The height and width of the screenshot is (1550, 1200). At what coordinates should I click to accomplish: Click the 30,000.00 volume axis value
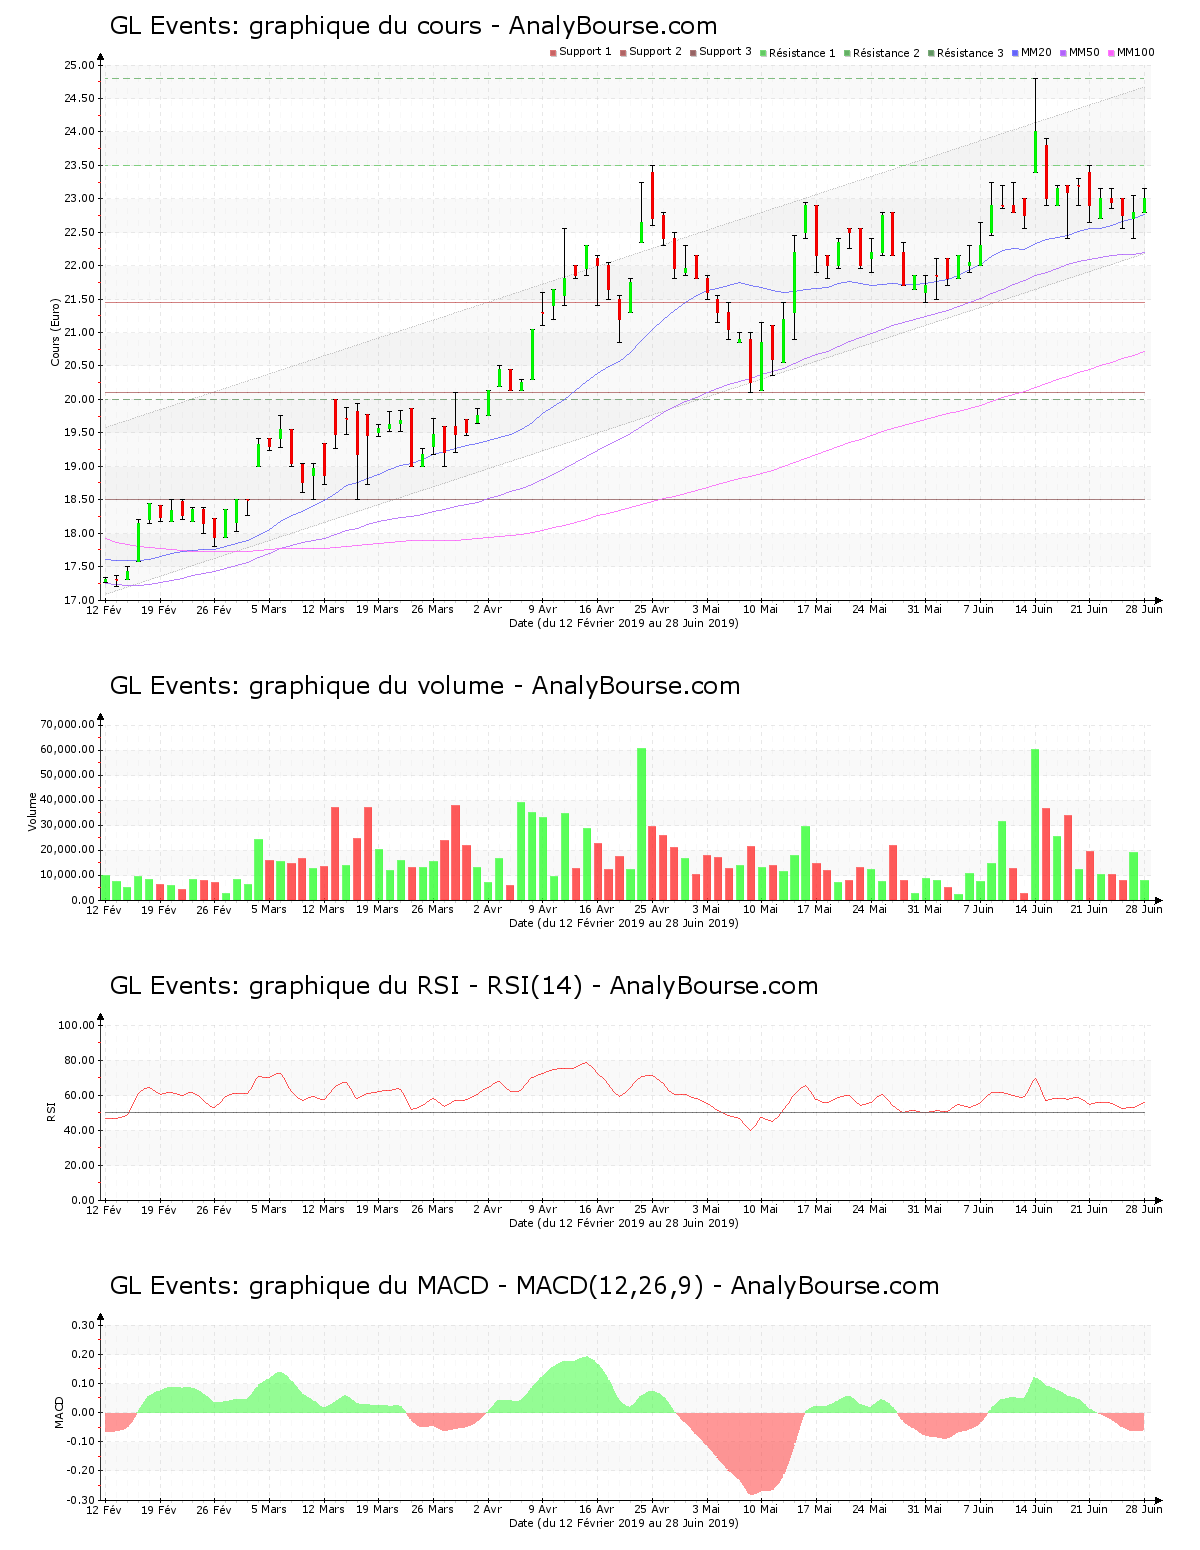point(68,824)
